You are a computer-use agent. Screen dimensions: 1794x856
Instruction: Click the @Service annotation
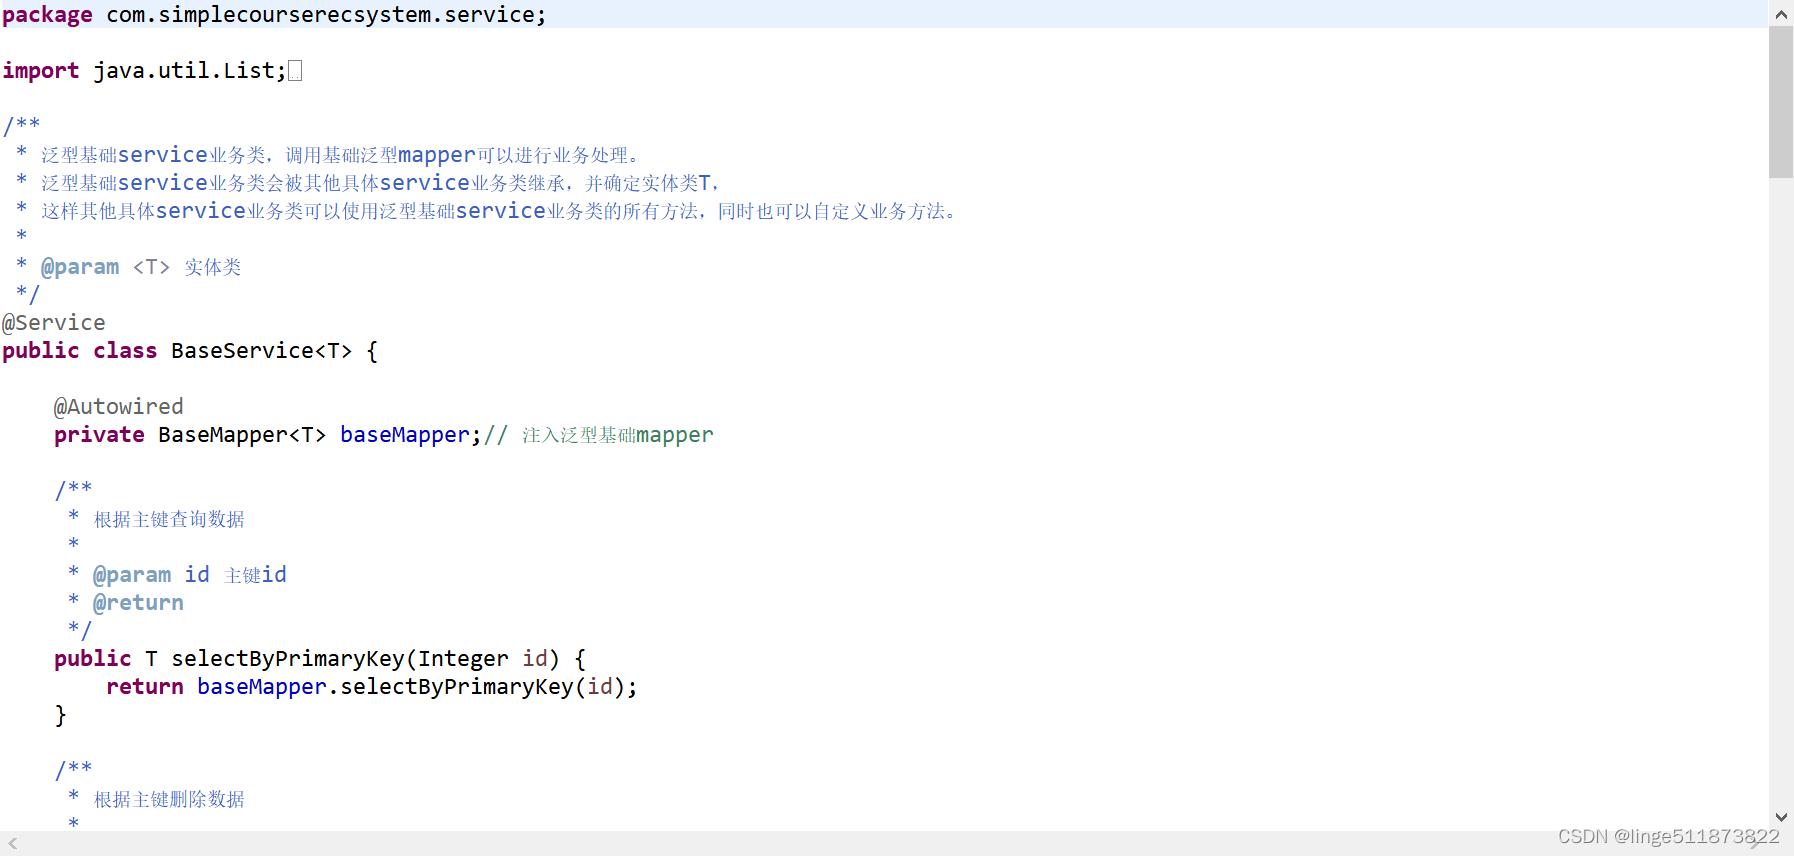click(54, 323)
